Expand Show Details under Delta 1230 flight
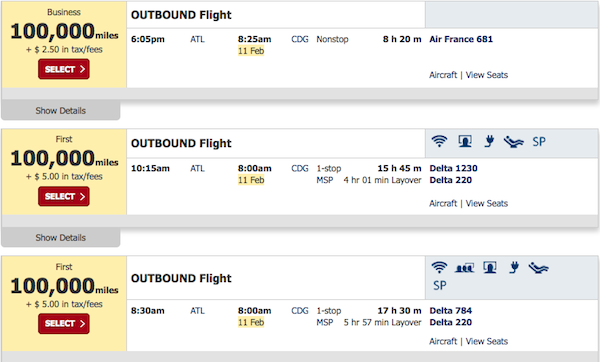The image size is (600, 362). pos(60,238)
